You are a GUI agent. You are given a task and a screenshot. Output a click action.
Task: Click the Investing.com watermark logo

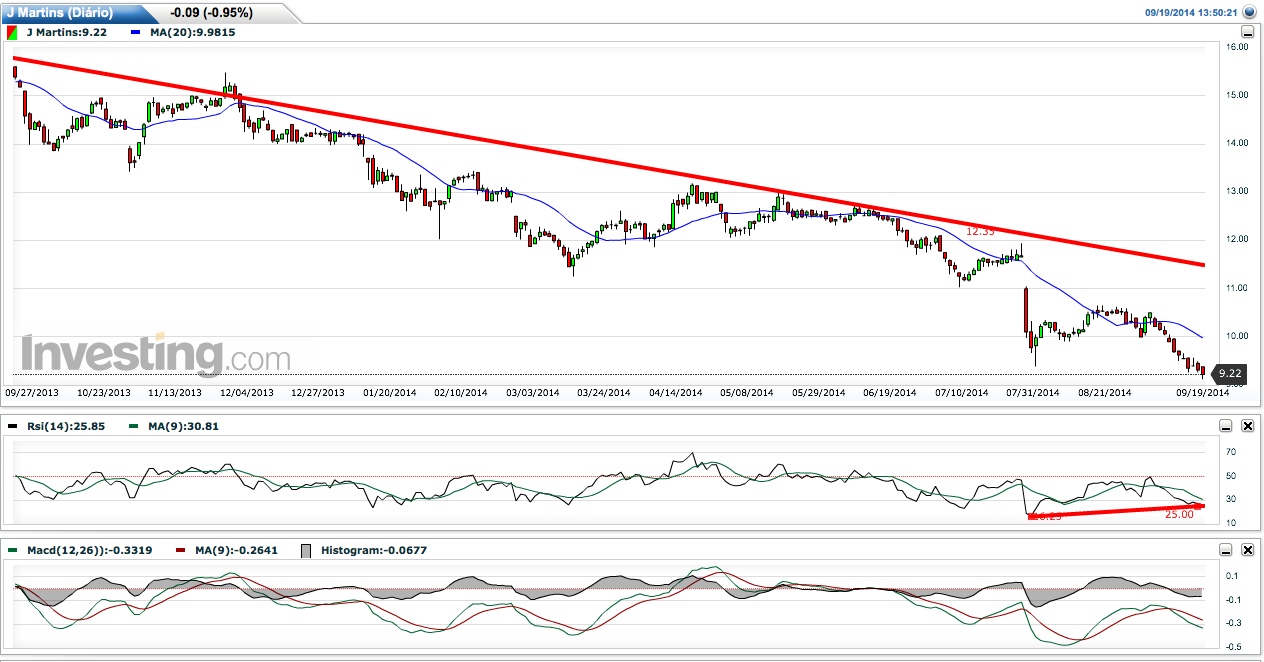point(156,355)
